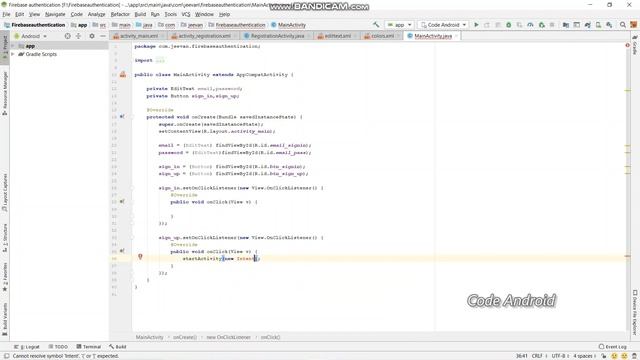This screenshot has height=360, width=640.
Task: Open the Tools menu
Action: [x=170, y=14]
